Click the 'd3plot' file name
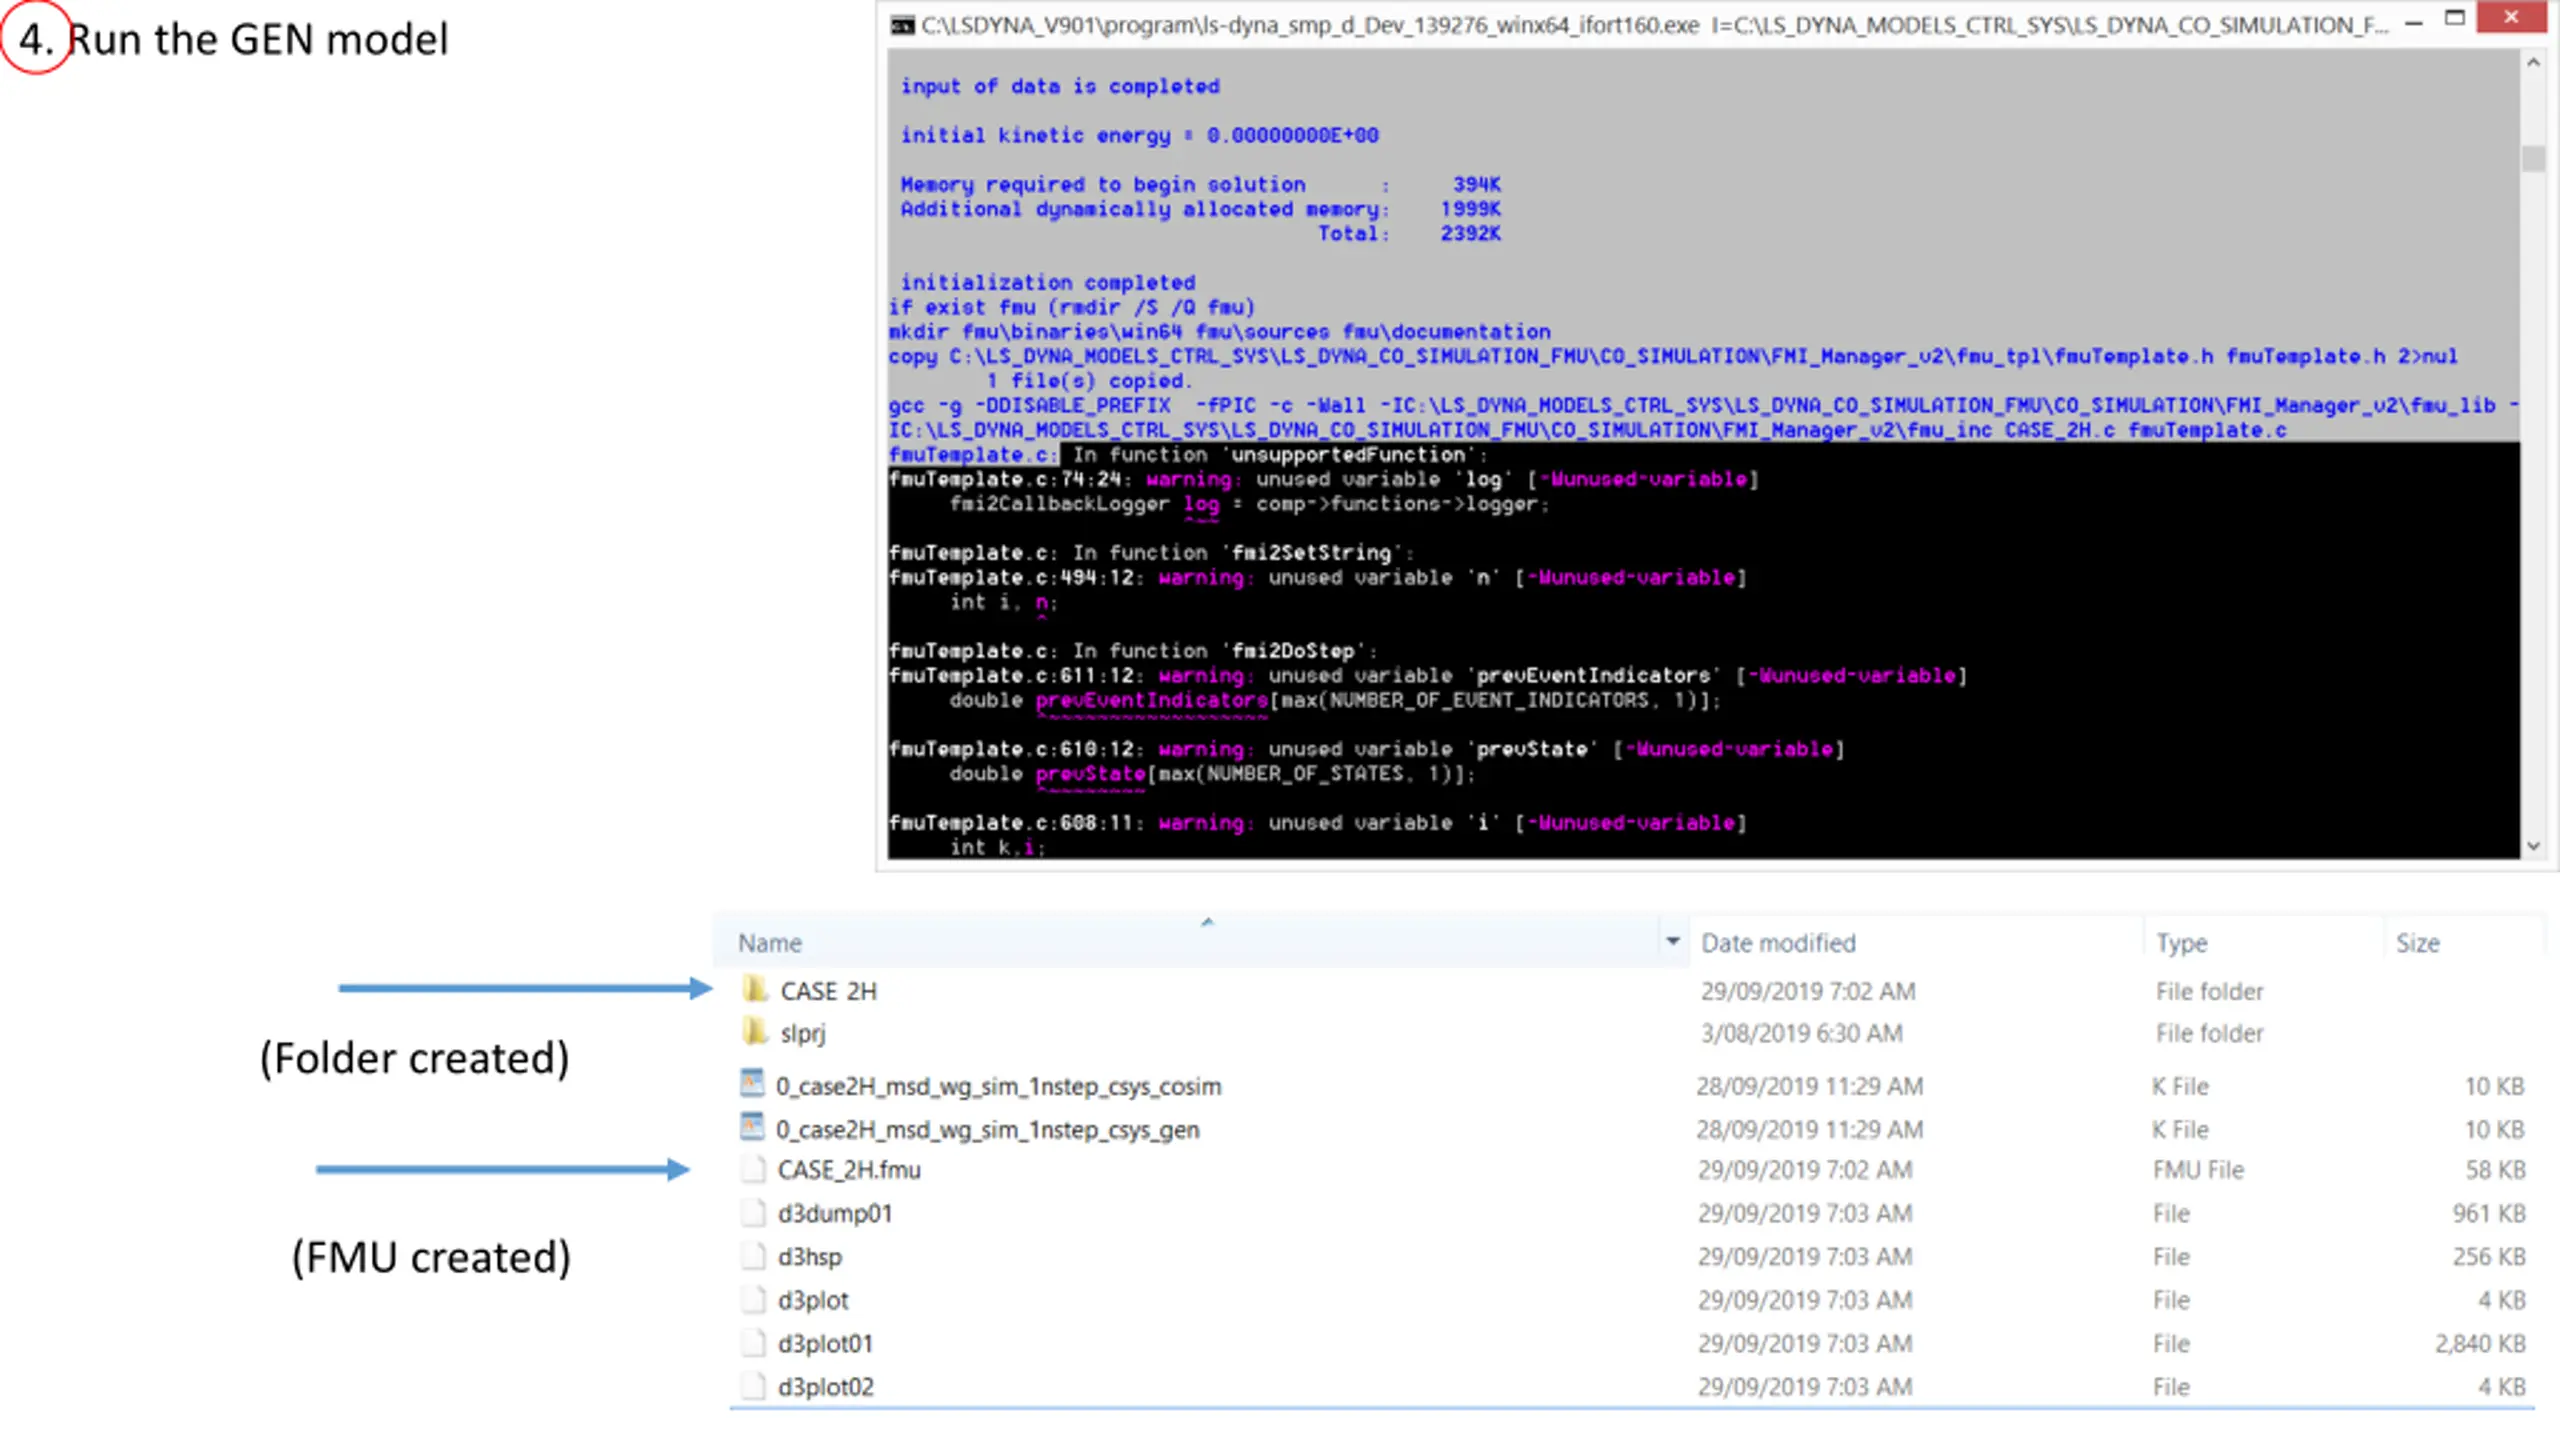 (x=813, y=1300)
